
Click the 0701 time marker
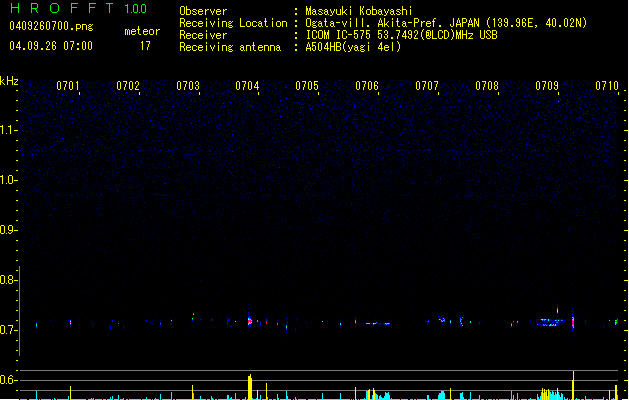point(68,86)
